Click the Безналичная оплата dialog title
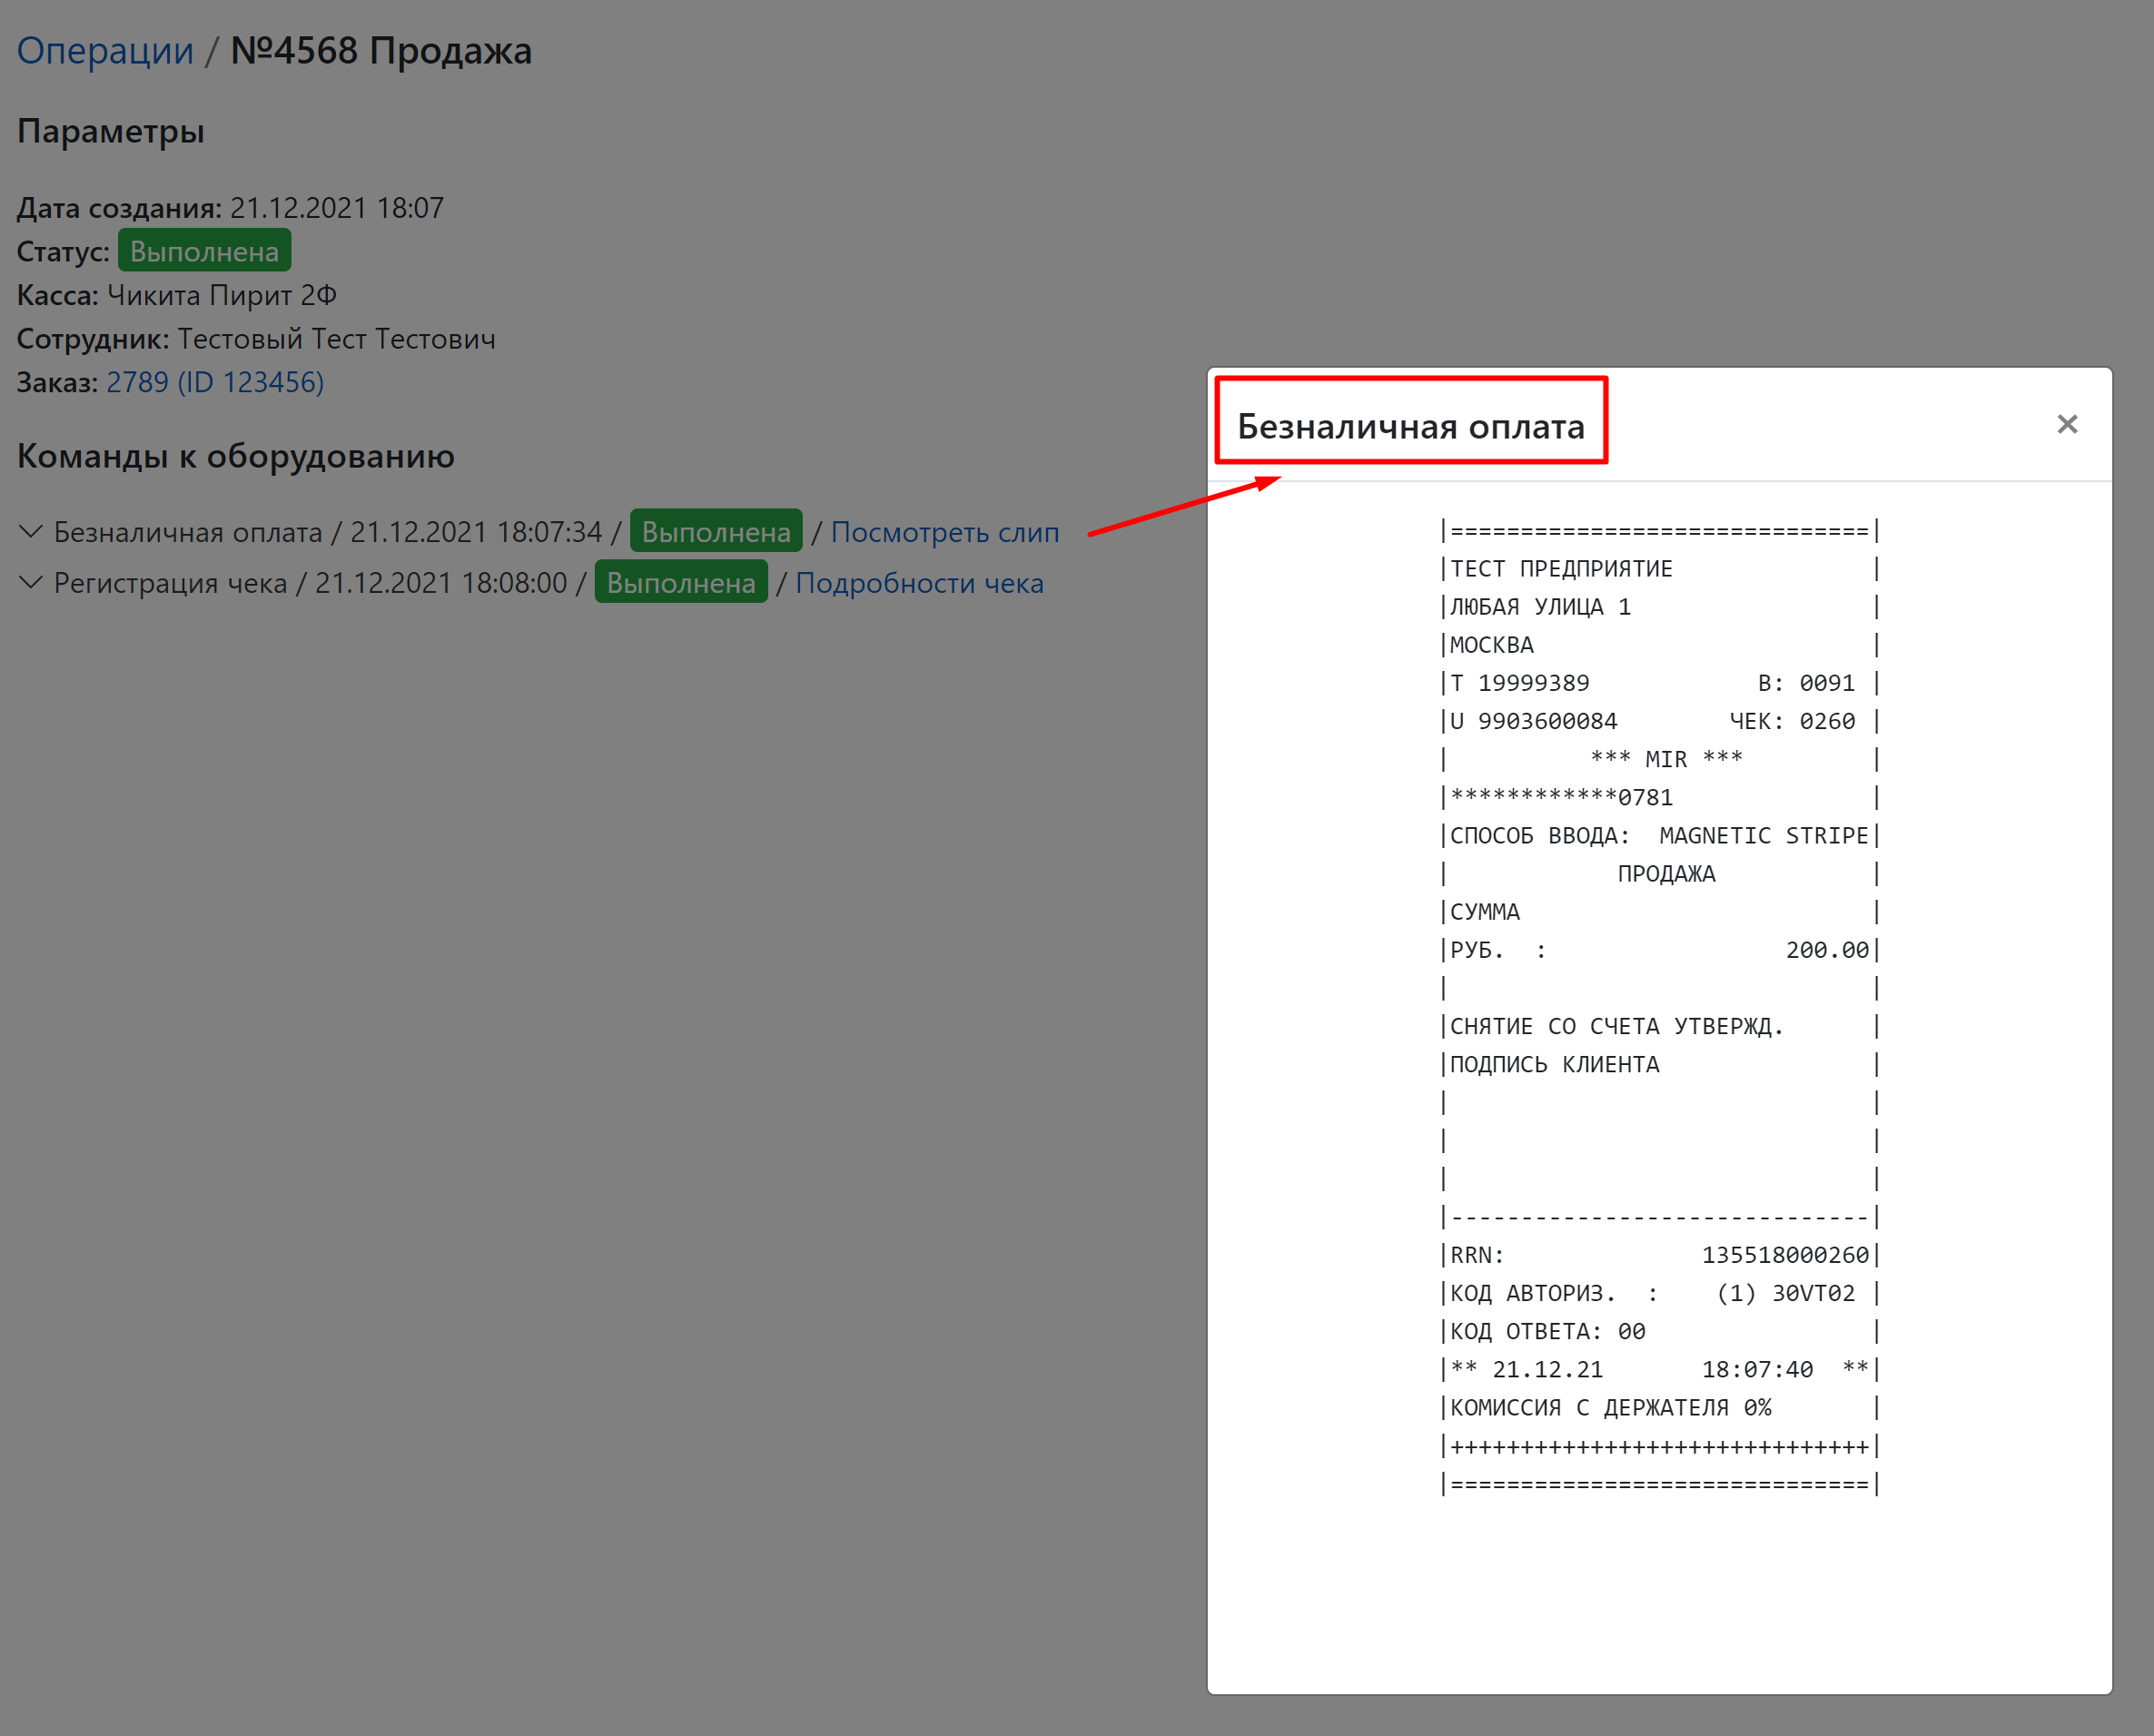The image size is (2154, 1736). 1411,426
